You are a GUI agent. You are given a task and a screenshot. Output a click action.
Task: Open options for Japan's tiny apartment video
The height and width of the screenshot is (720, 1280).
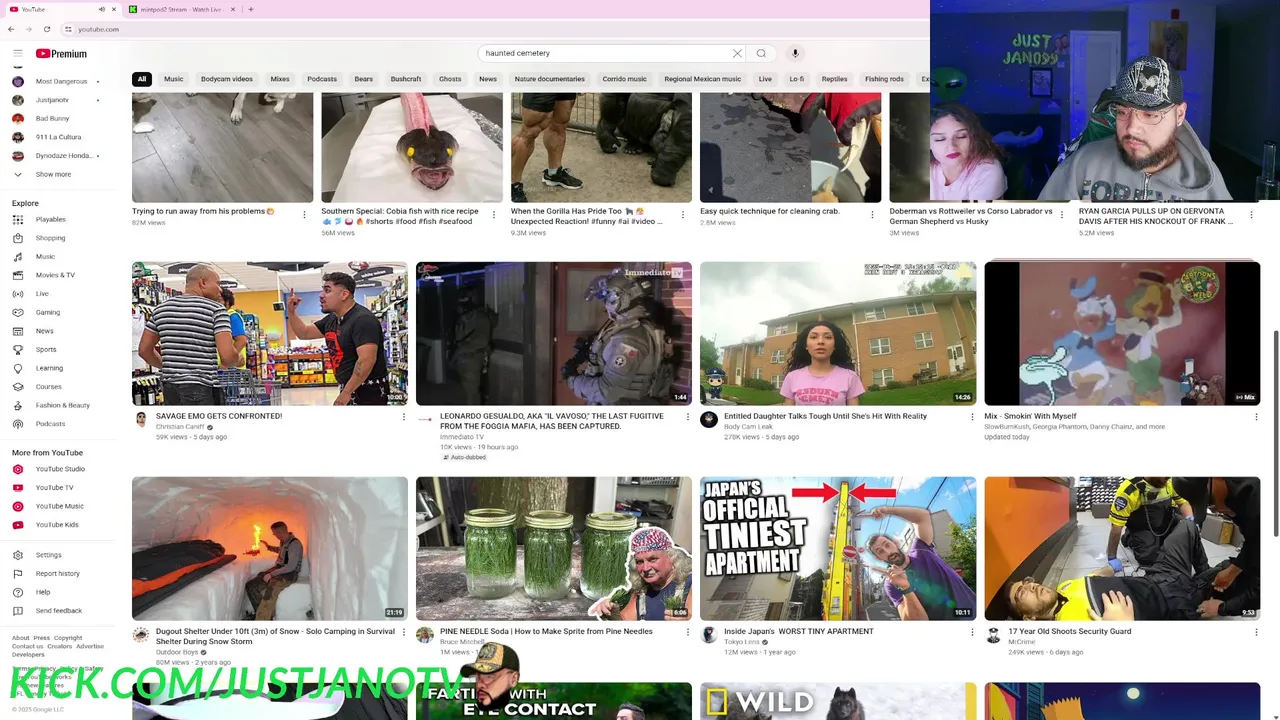pos(971,632)
